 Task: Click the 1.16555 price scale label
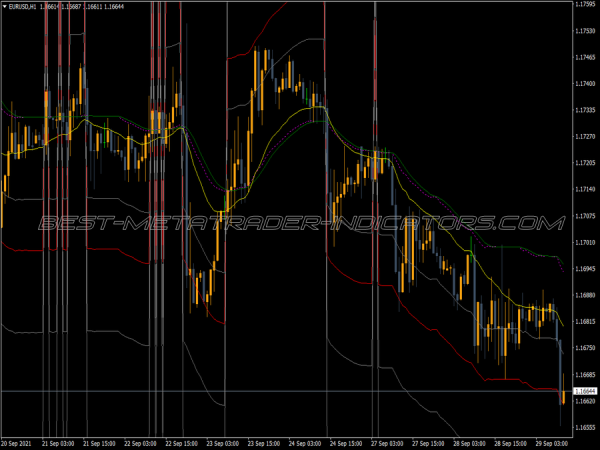tap(585, 427)
